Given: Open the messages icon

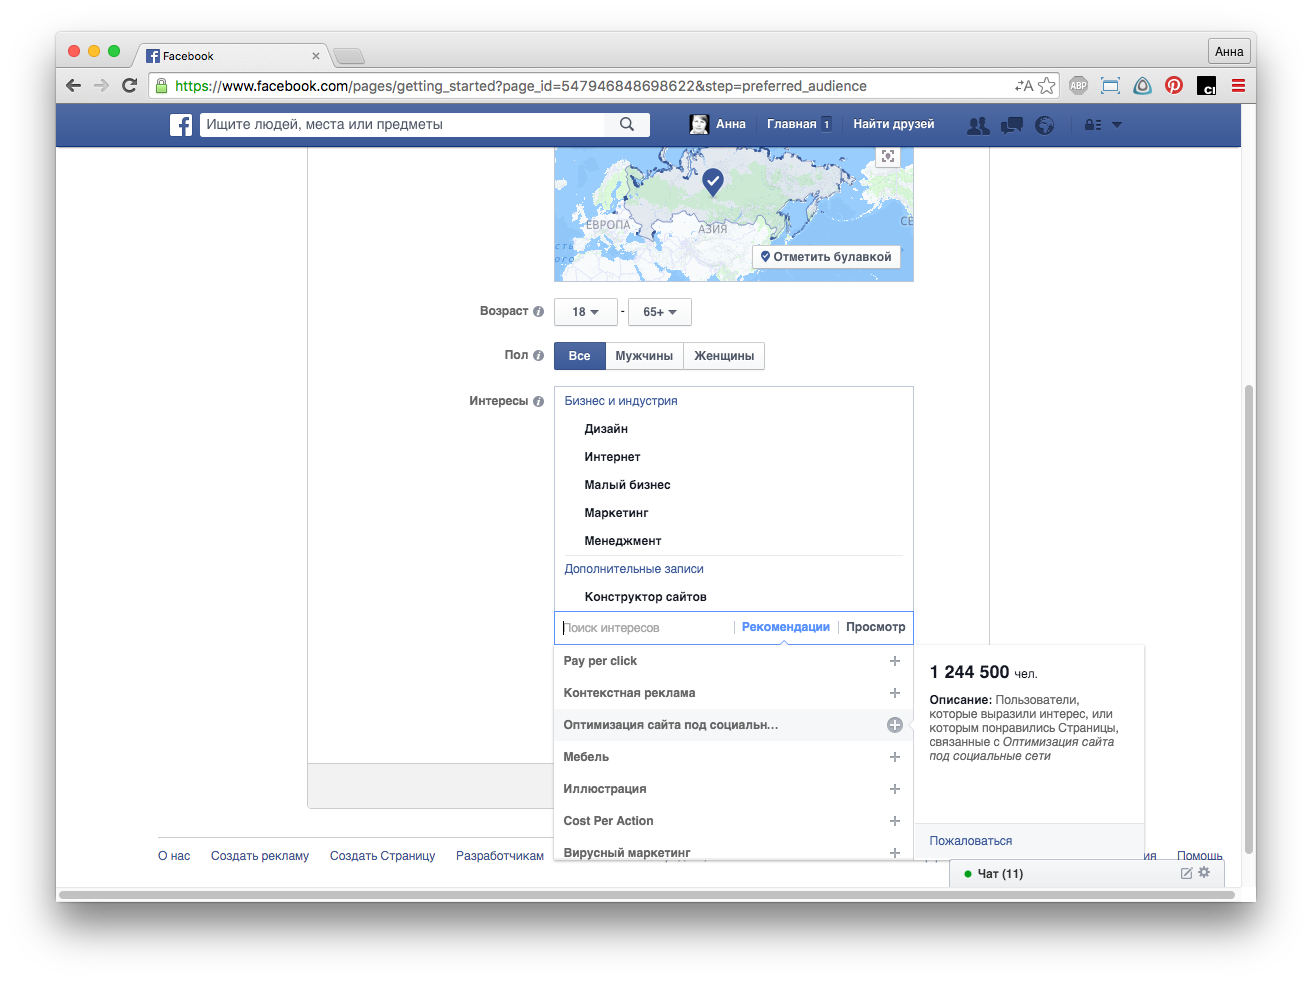Looking at the screenshot, I should [x=1012, y=125].
